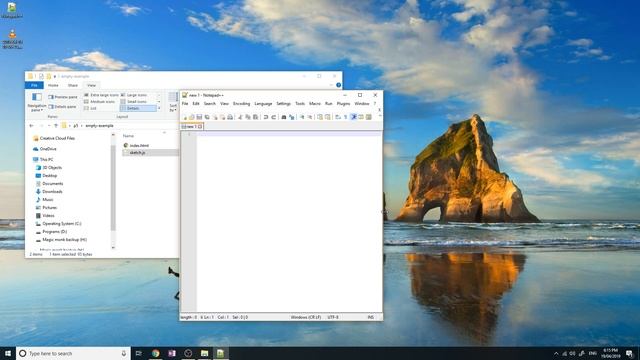
Task: Open the Tools menu in Notepad++
Action: [300, 104]
